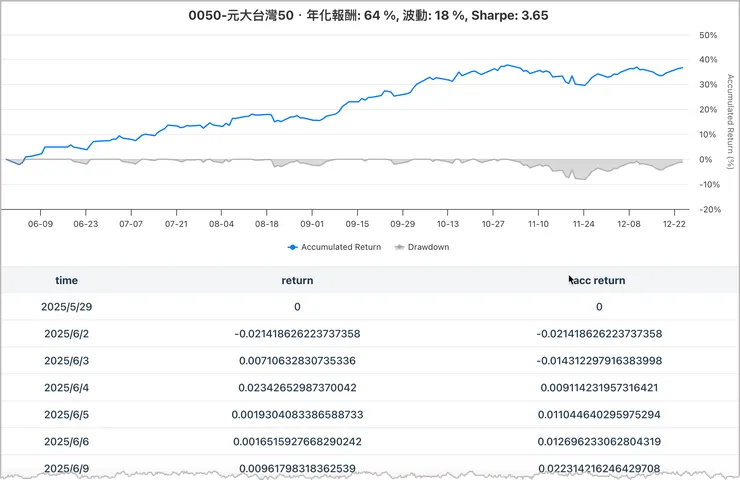Select the date cell 2025/6/5
The image size is (740, 480).
[67, 414]
